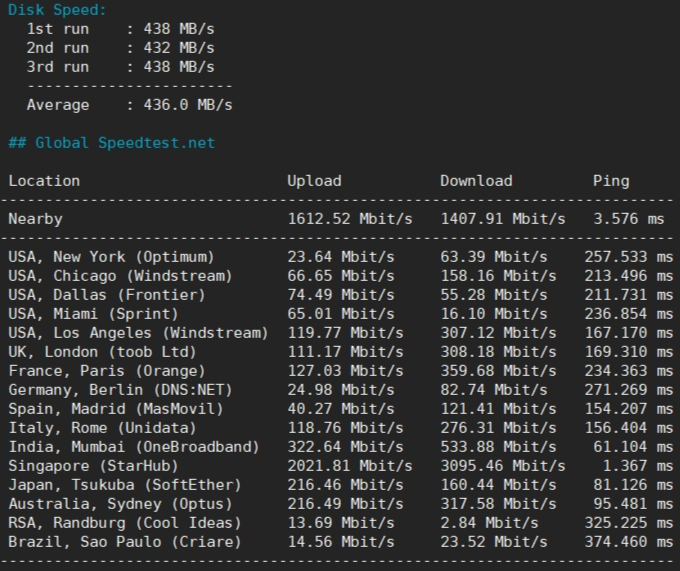The image size is (680, 571).
Task: Click the '1.367 ms' ping value
Action: tap(638, 467)
